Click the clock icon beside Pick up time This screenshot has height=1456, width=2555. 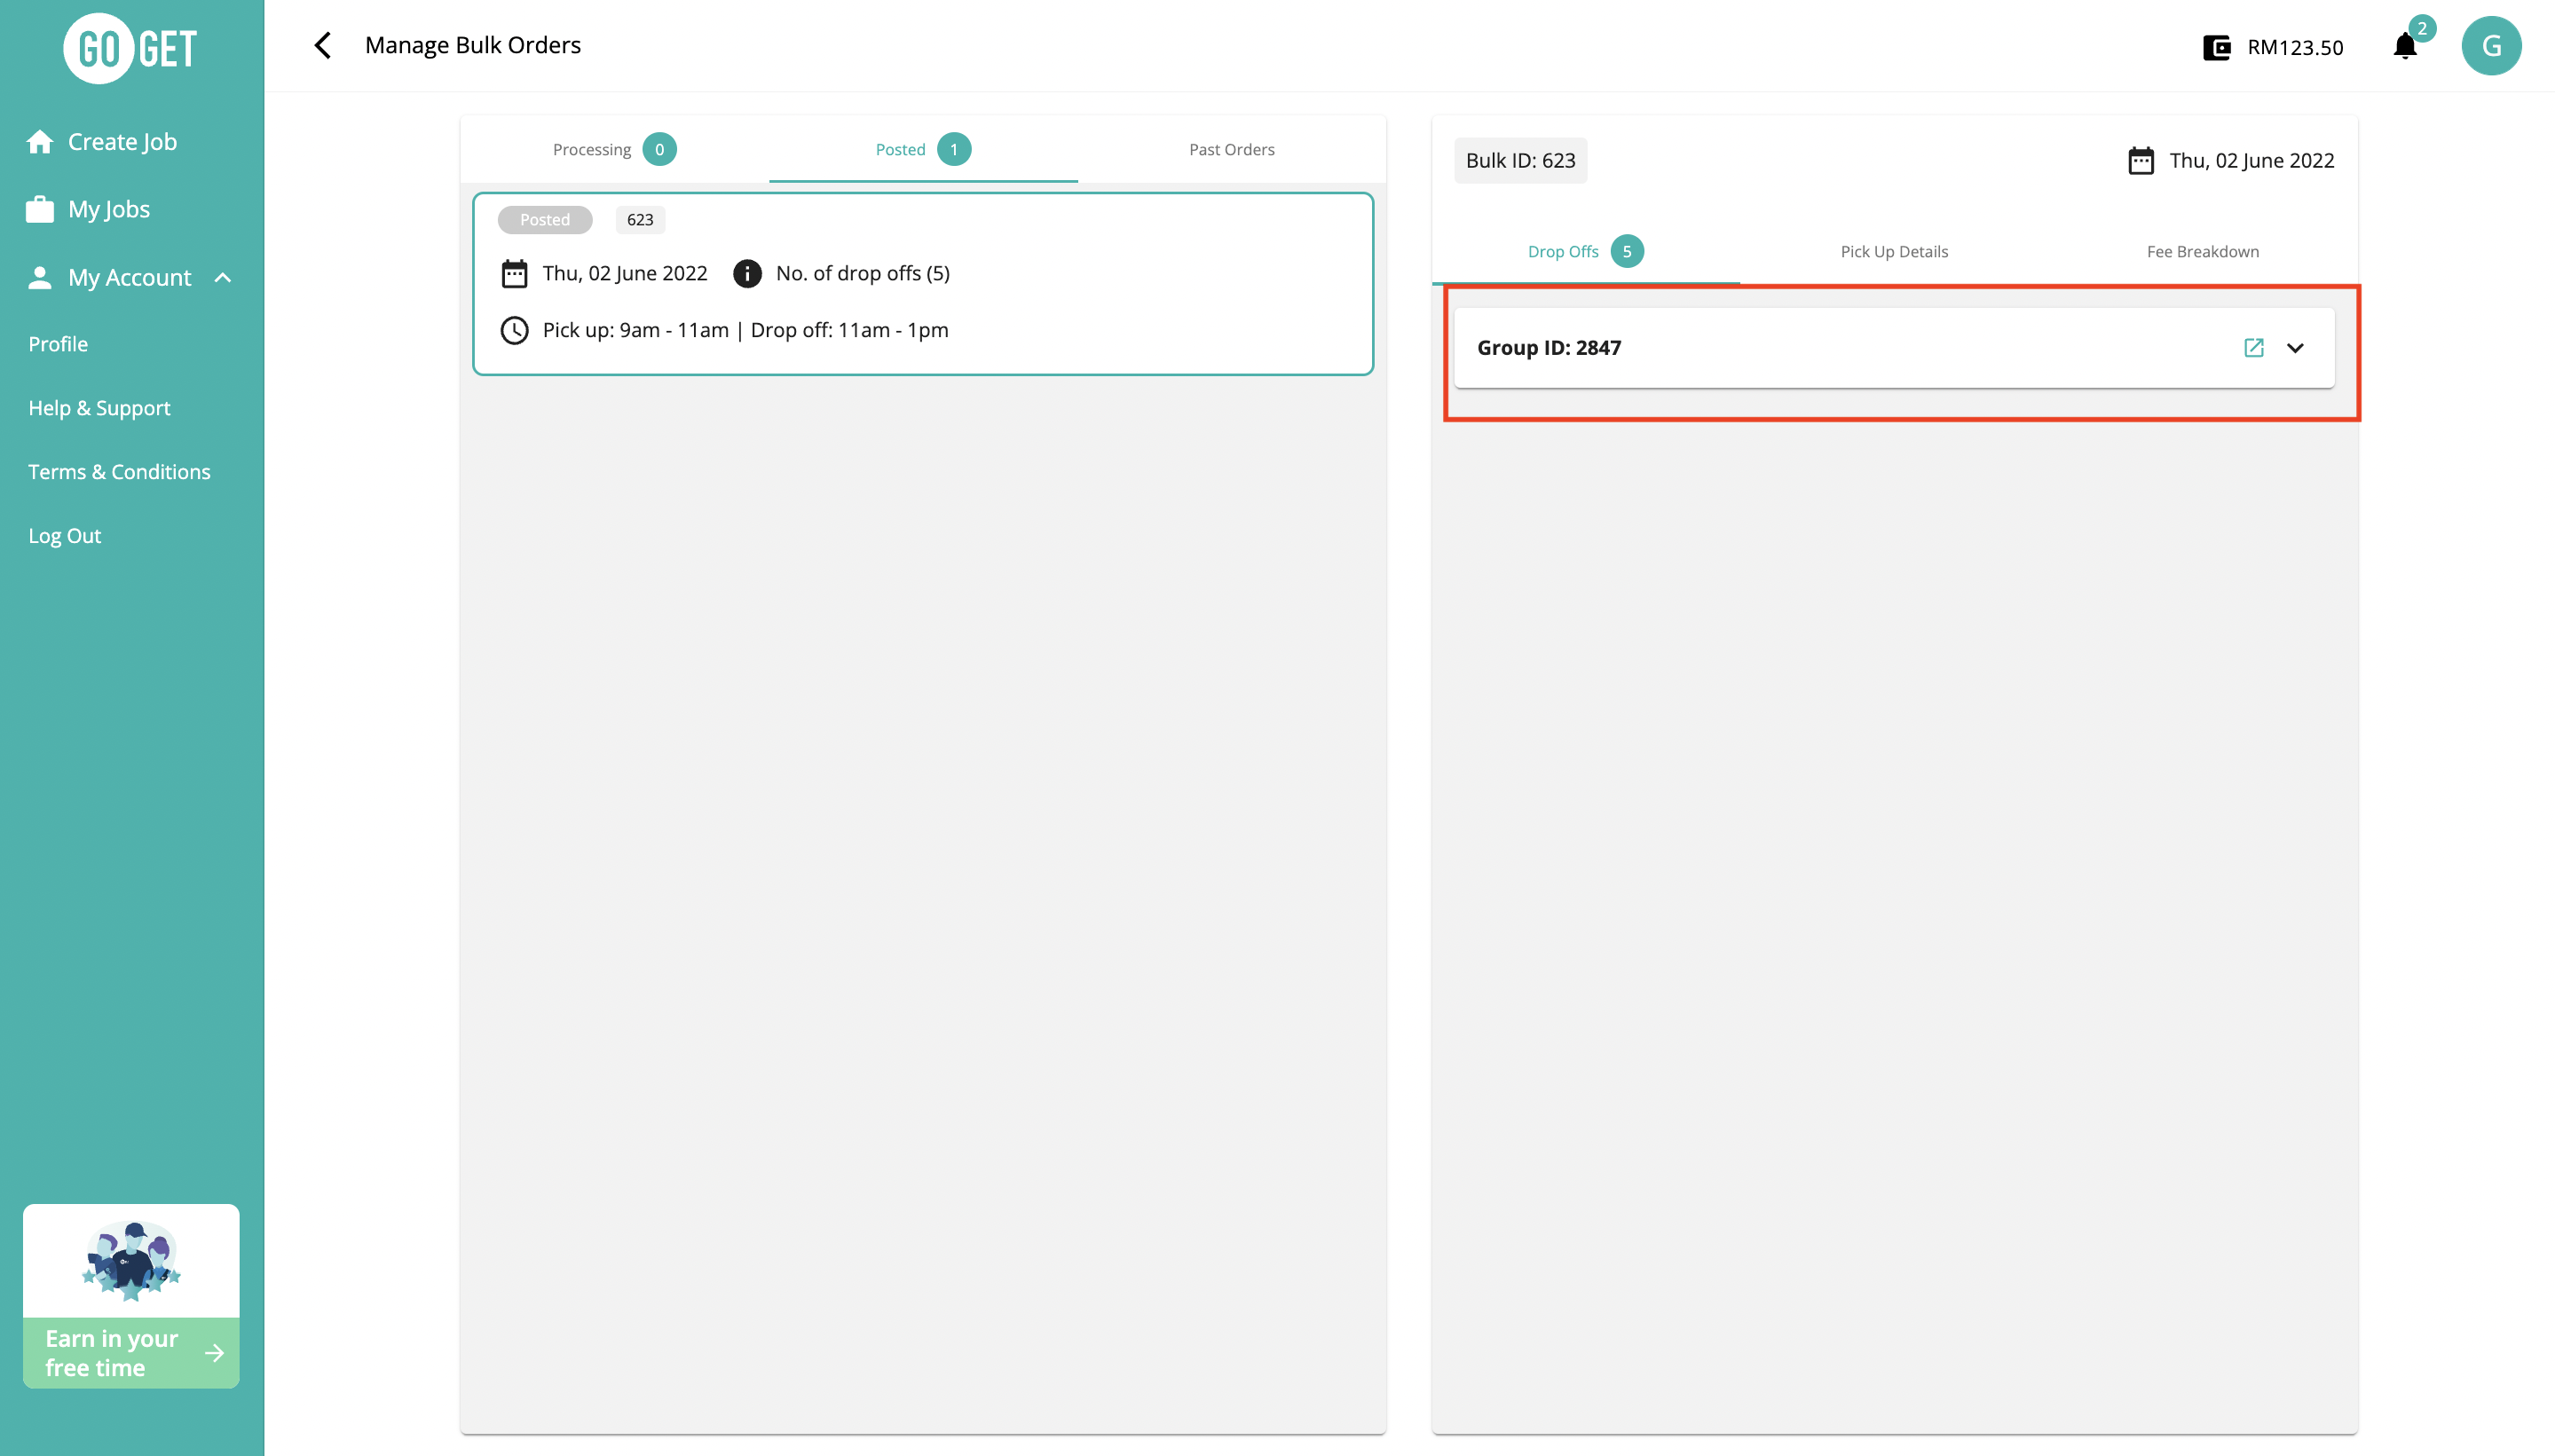pyautogui.click(x=514, y=330)
